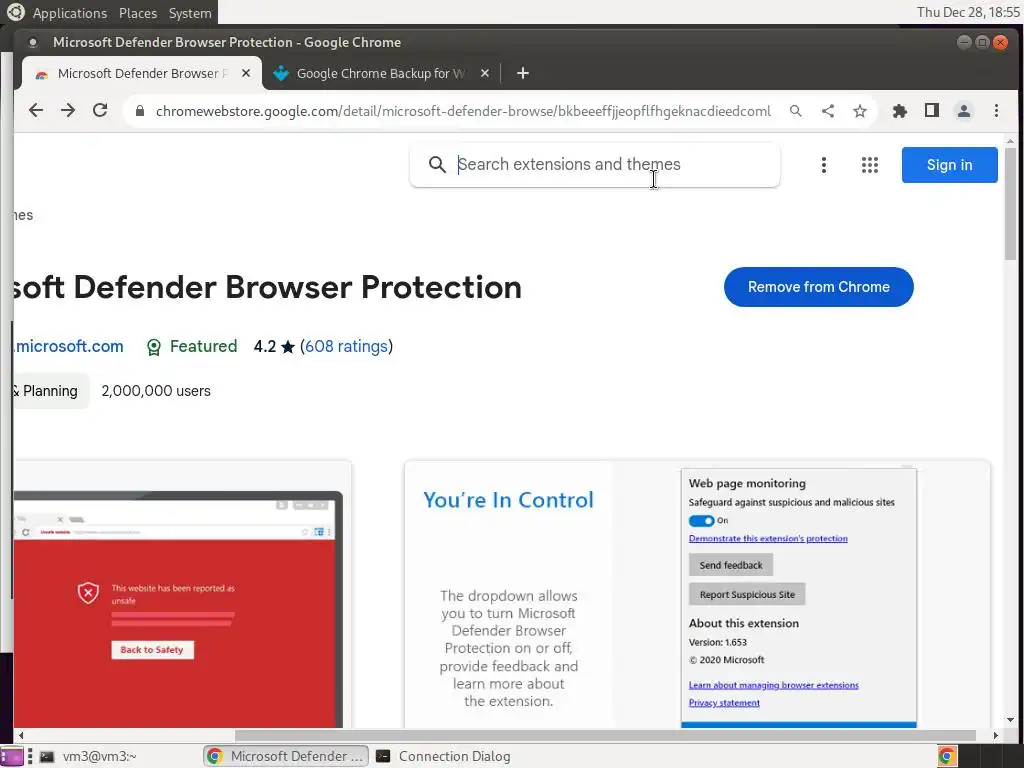Open the Extensions puzzle icon

pos(900,111)
